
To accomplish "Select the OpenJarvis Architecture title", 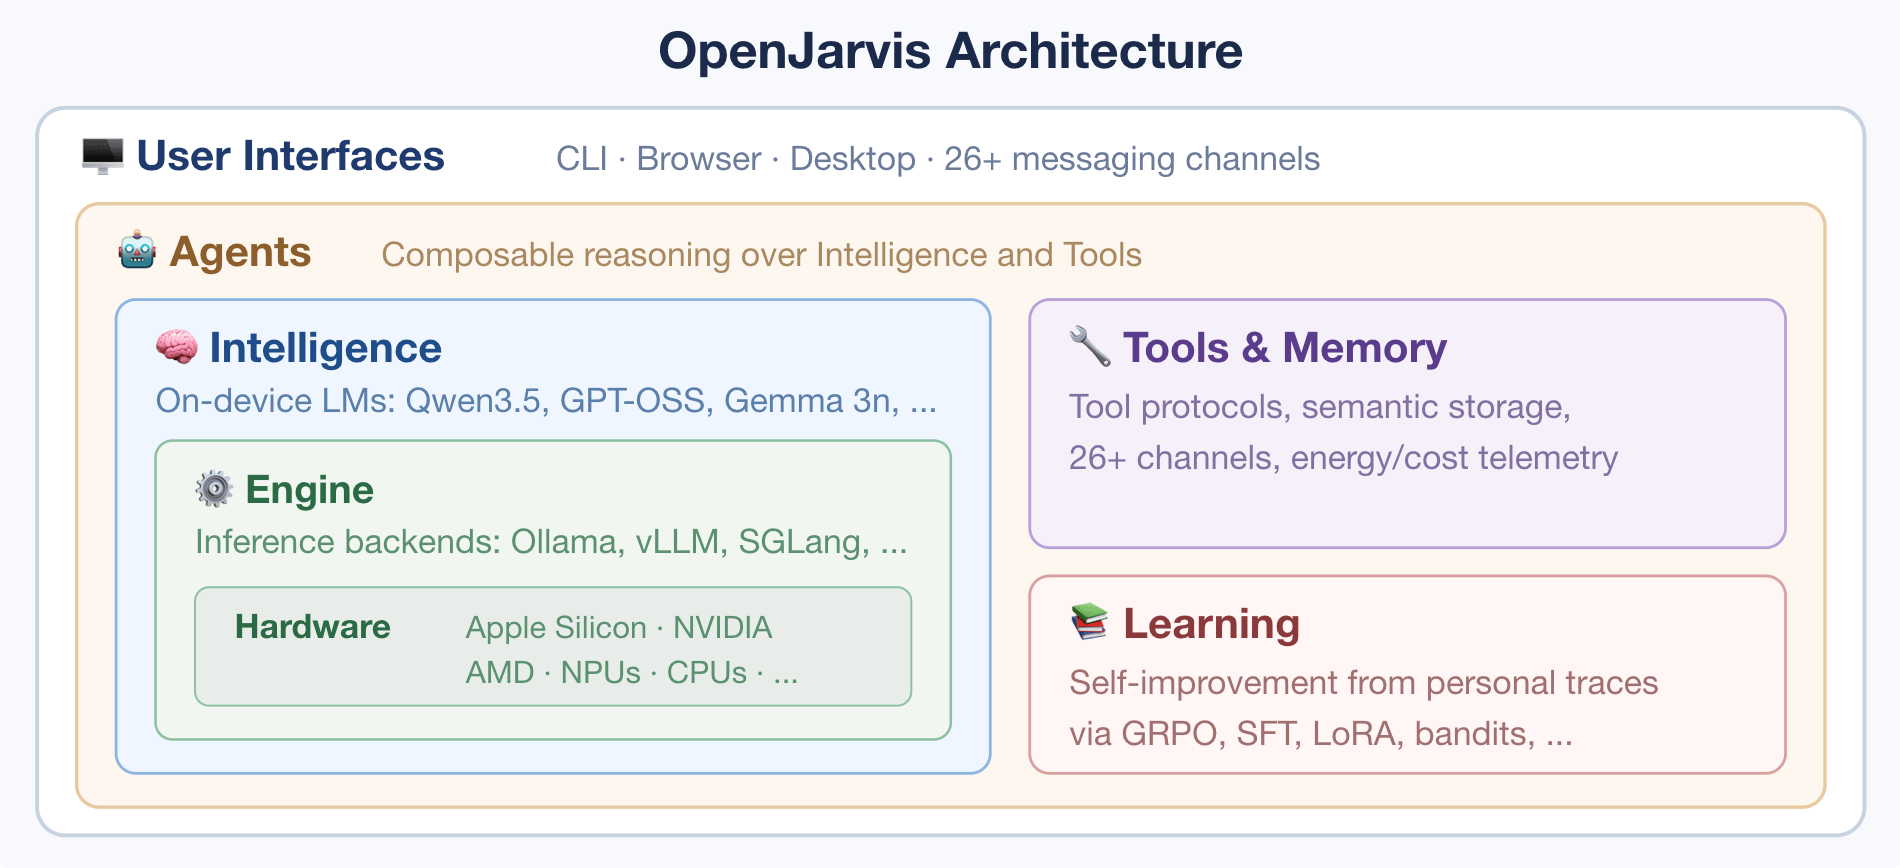I will [x=950, y=51].
